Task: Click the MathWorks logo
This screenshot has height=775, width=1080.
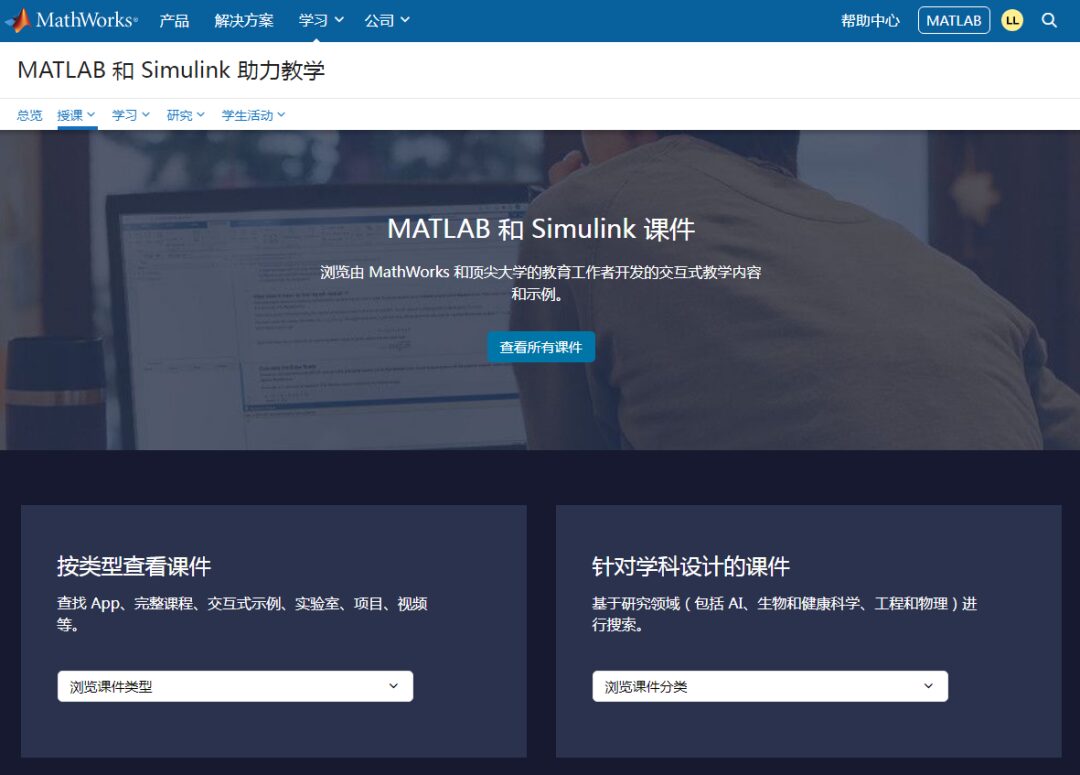Action: pyautogui.click(x=71, y=20)
